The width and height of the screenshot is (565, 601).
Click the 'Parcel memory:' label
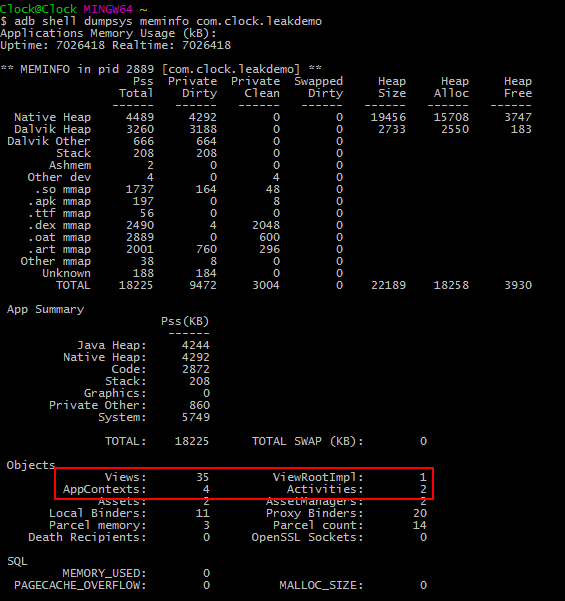pyautogui.click(x=98, y=525)
